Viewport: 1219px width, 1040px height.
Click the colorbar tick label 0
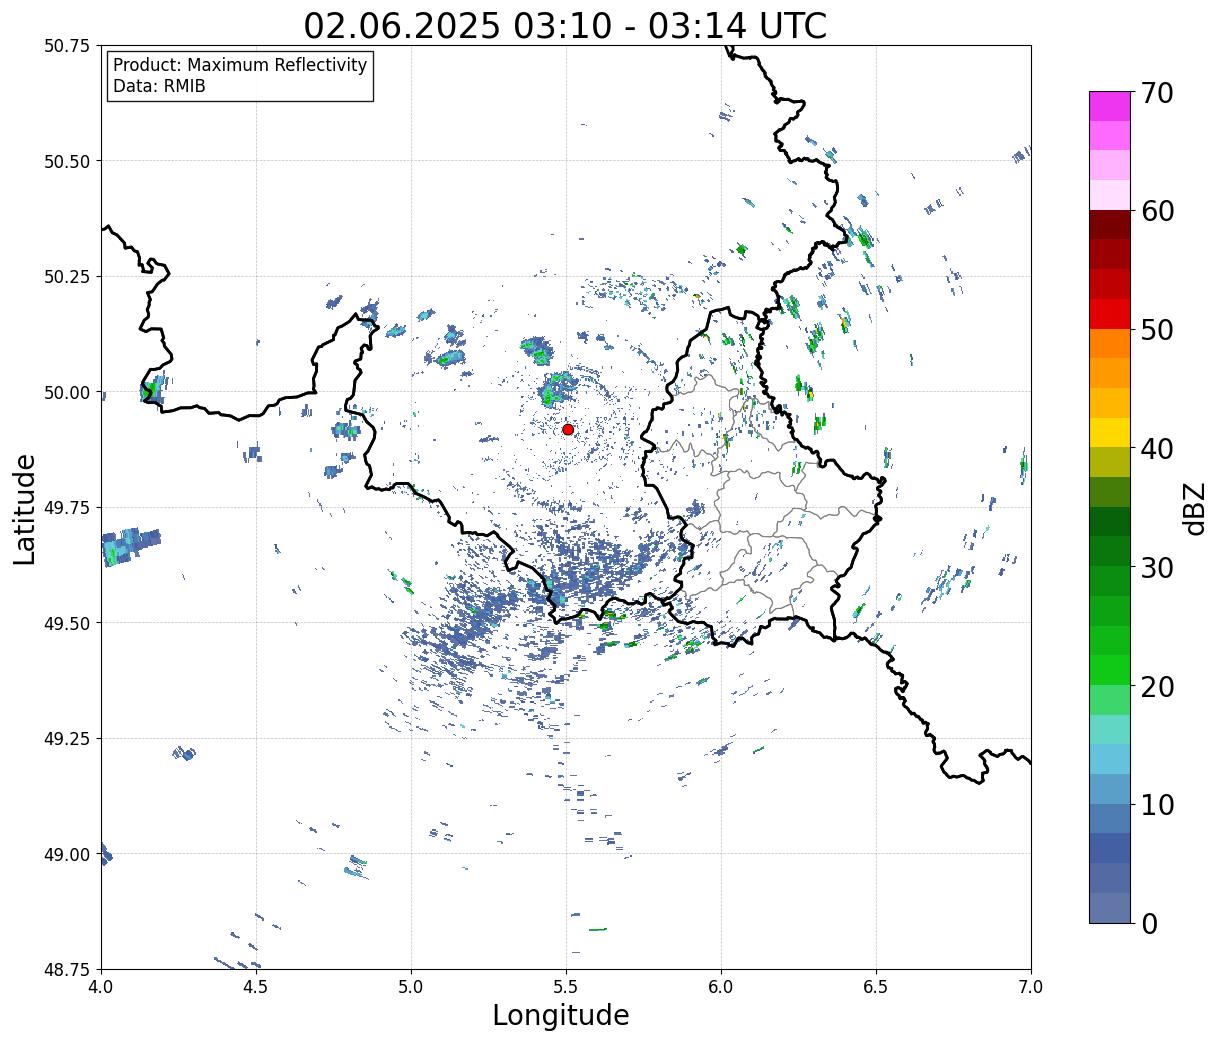(1148, 923)
